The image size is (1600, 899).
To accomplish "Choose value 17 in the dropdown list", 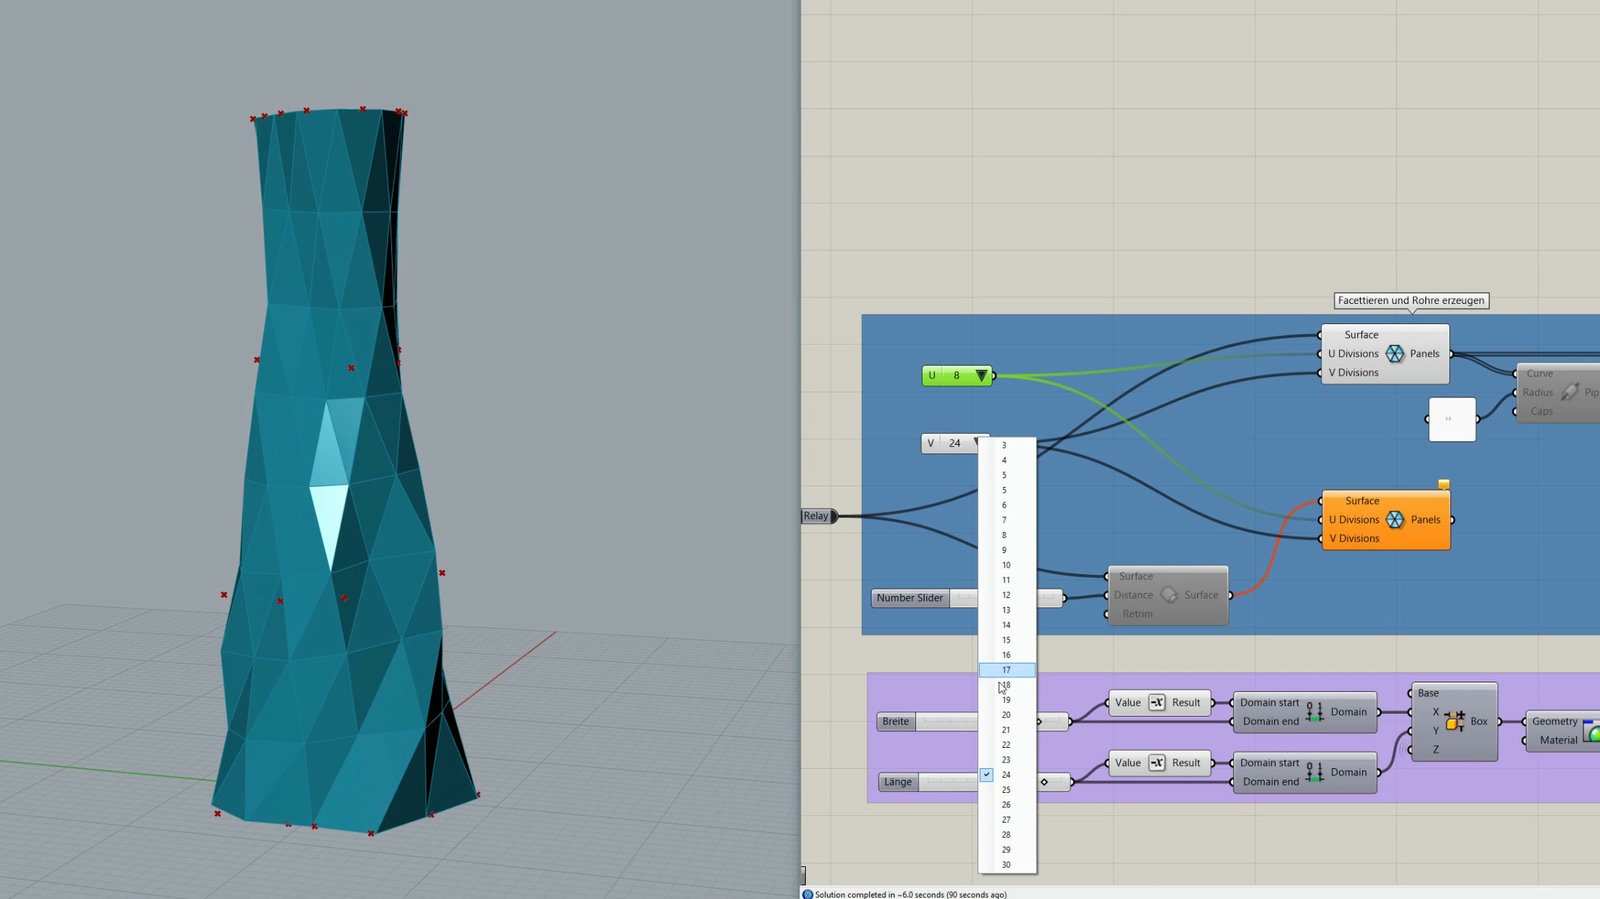I will [x=1007, y=670].
